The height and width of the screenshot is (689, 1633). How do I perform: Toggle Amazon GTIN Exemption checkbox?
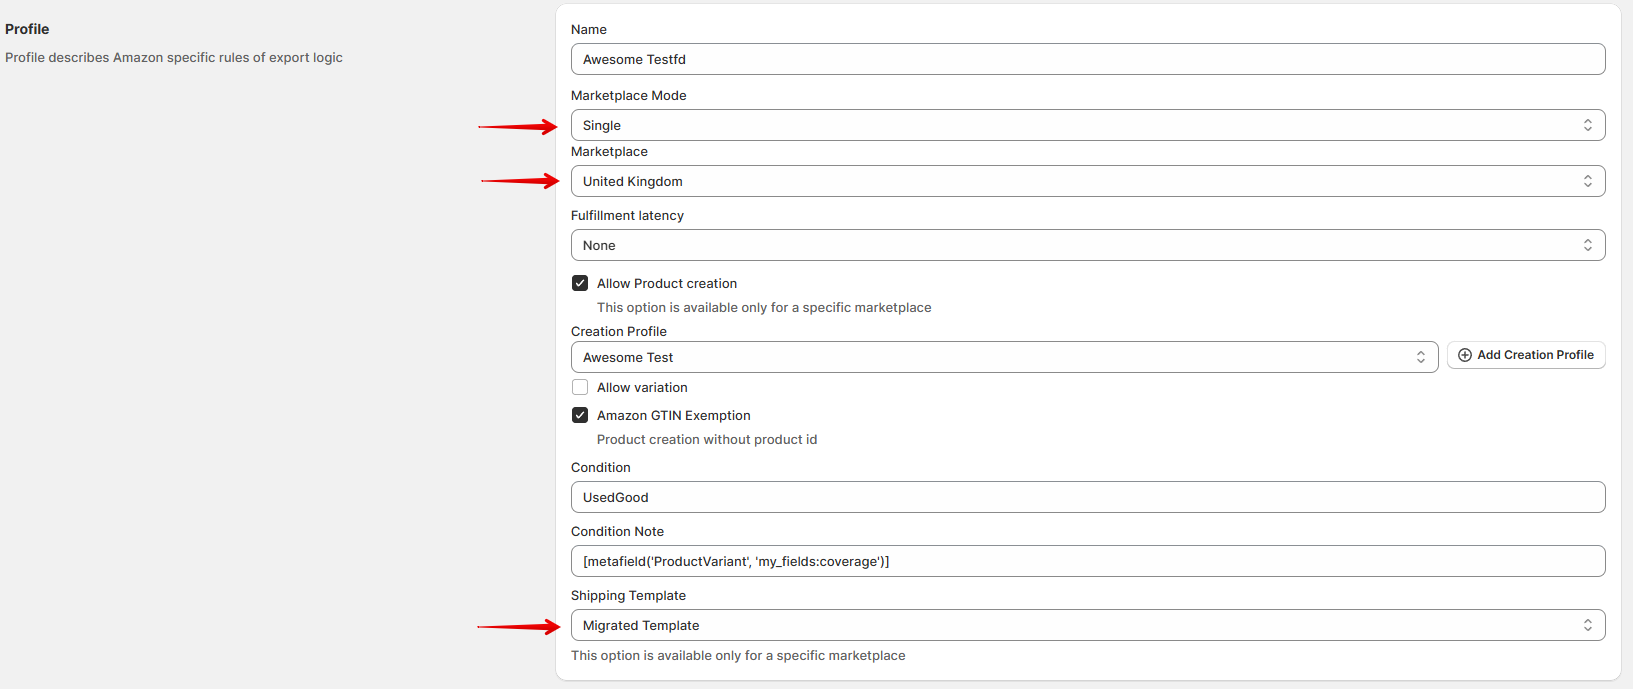[580, 415]
